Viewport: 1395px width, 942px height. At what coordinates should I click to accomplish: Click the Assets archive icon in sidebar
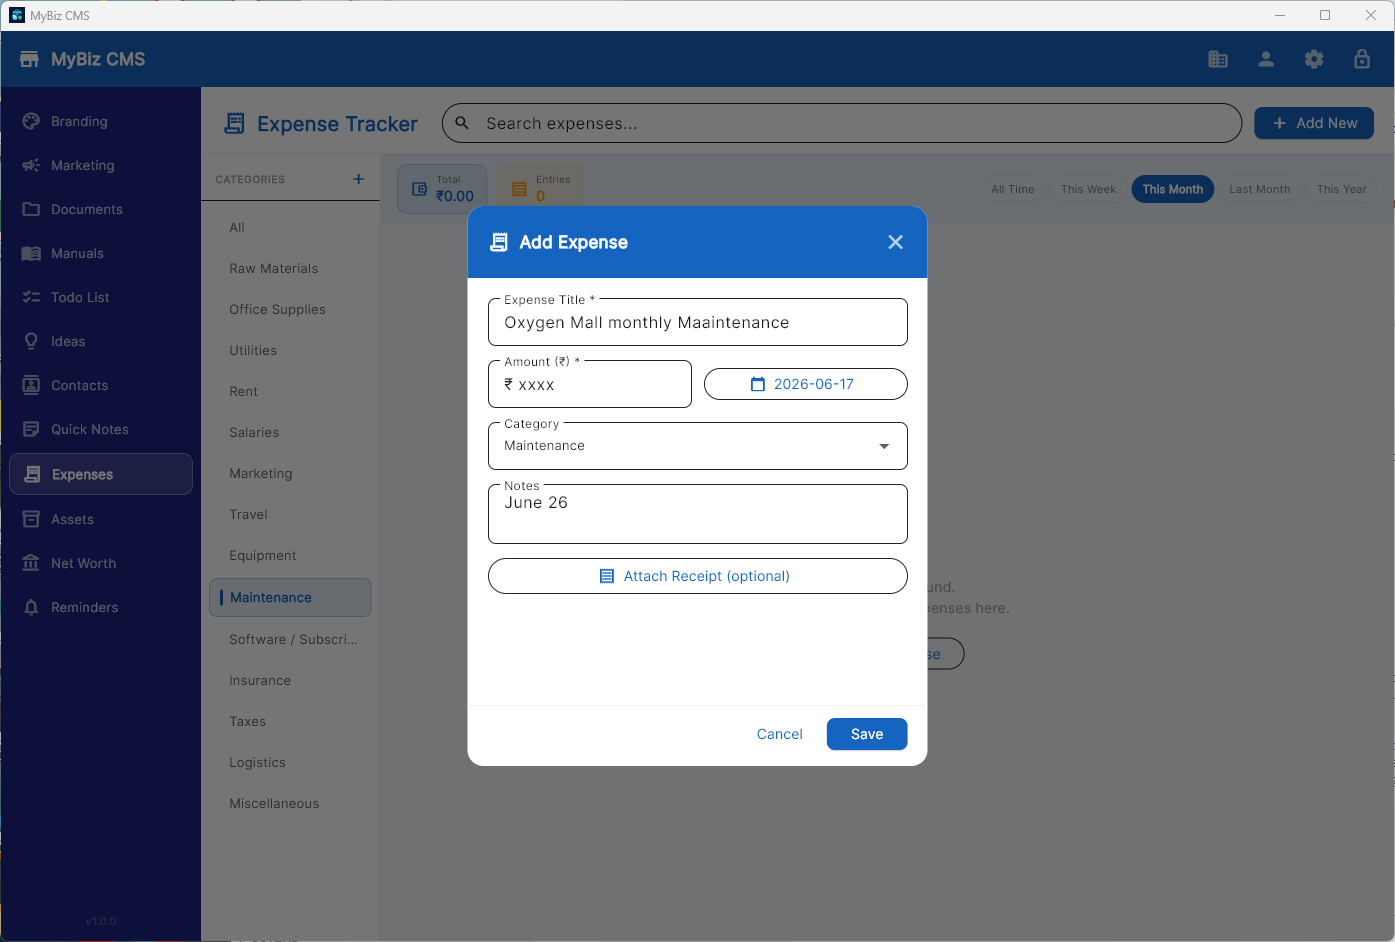click(x=31, y=519)
